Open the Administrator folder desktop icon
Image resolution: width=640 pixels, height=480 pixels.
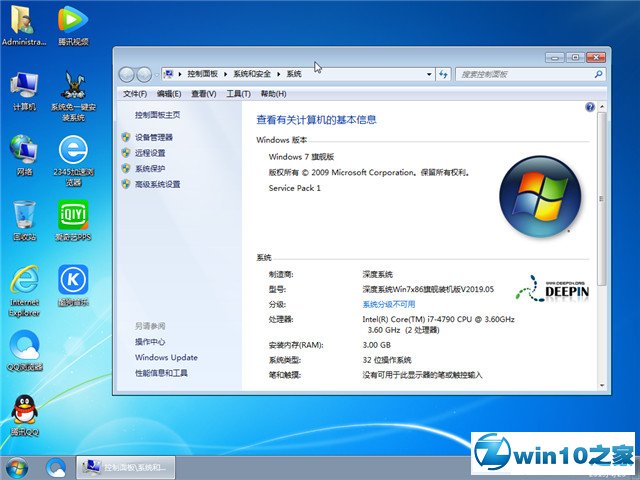[23, 25]
